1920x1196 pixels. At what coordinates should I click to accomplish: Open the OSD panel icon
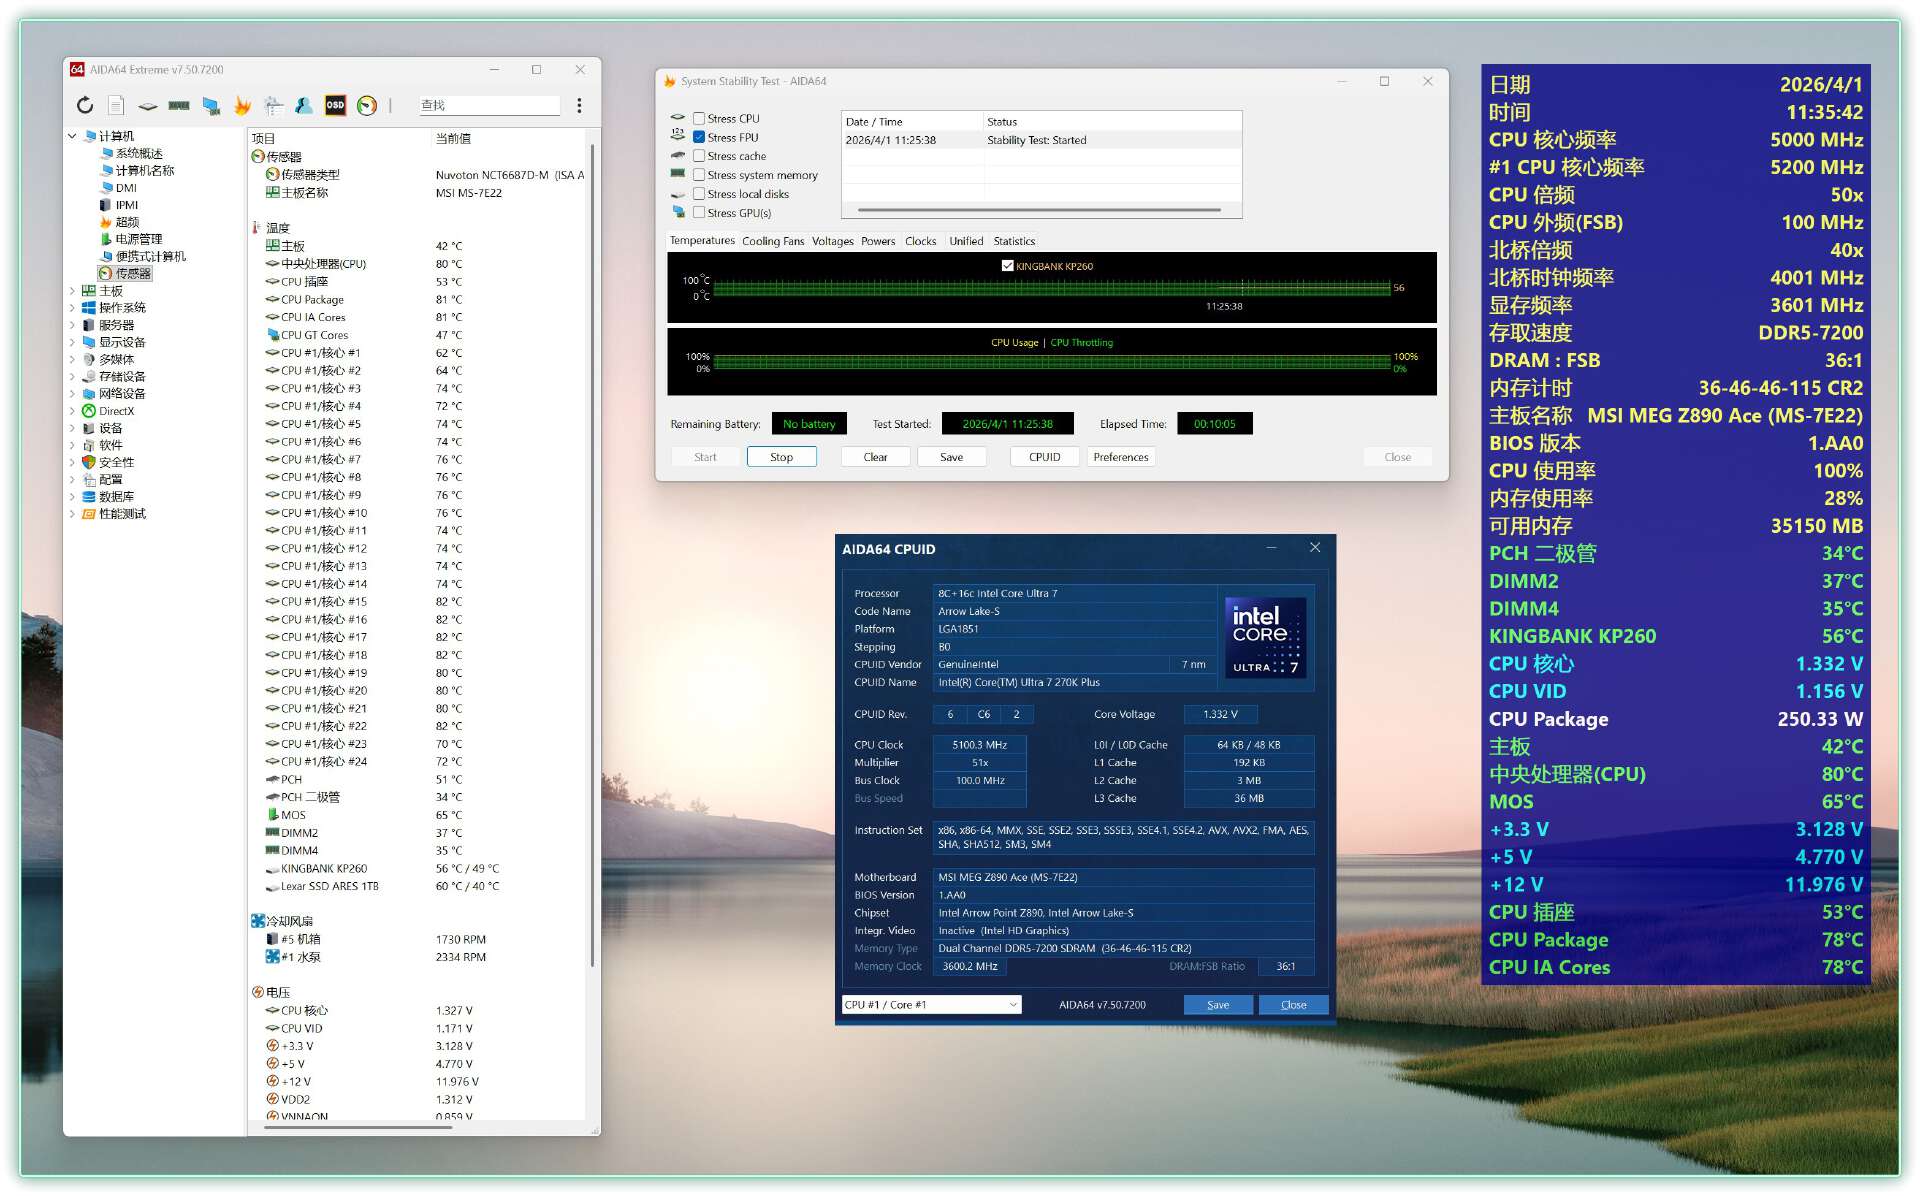(335, 105)
